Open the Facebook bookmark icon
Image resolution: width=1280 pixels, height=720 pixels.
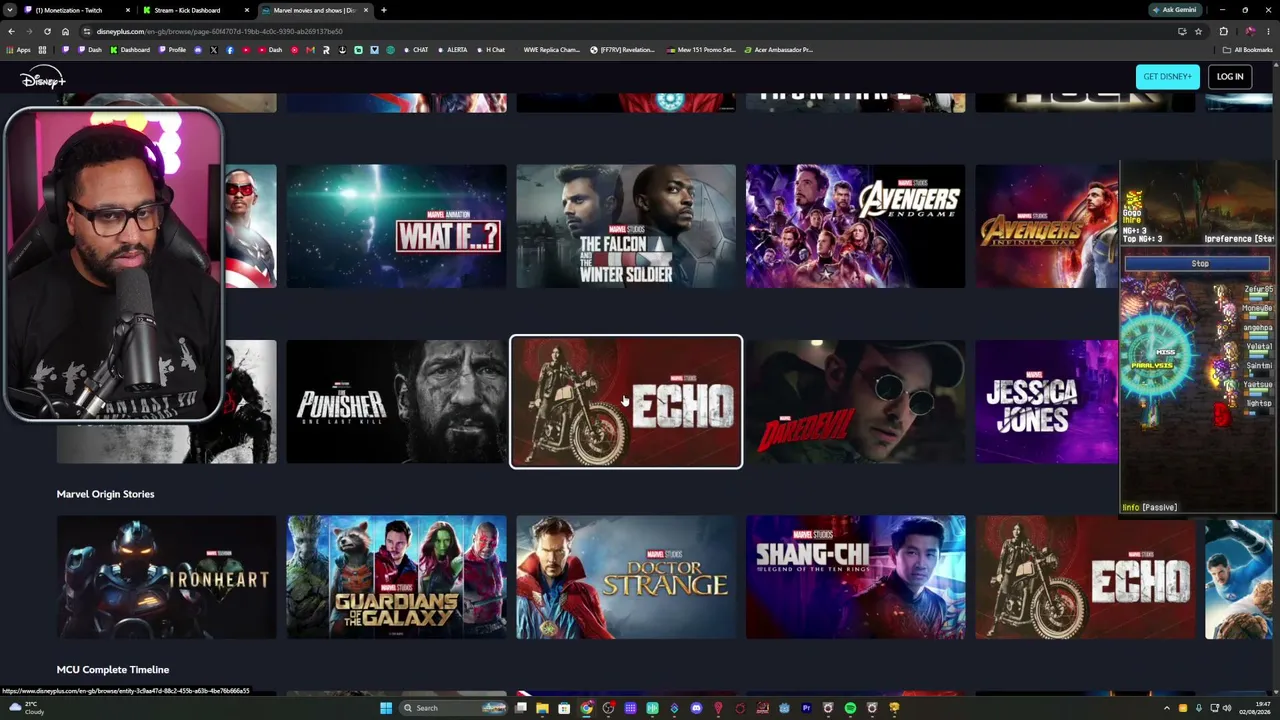click(230, 50)
